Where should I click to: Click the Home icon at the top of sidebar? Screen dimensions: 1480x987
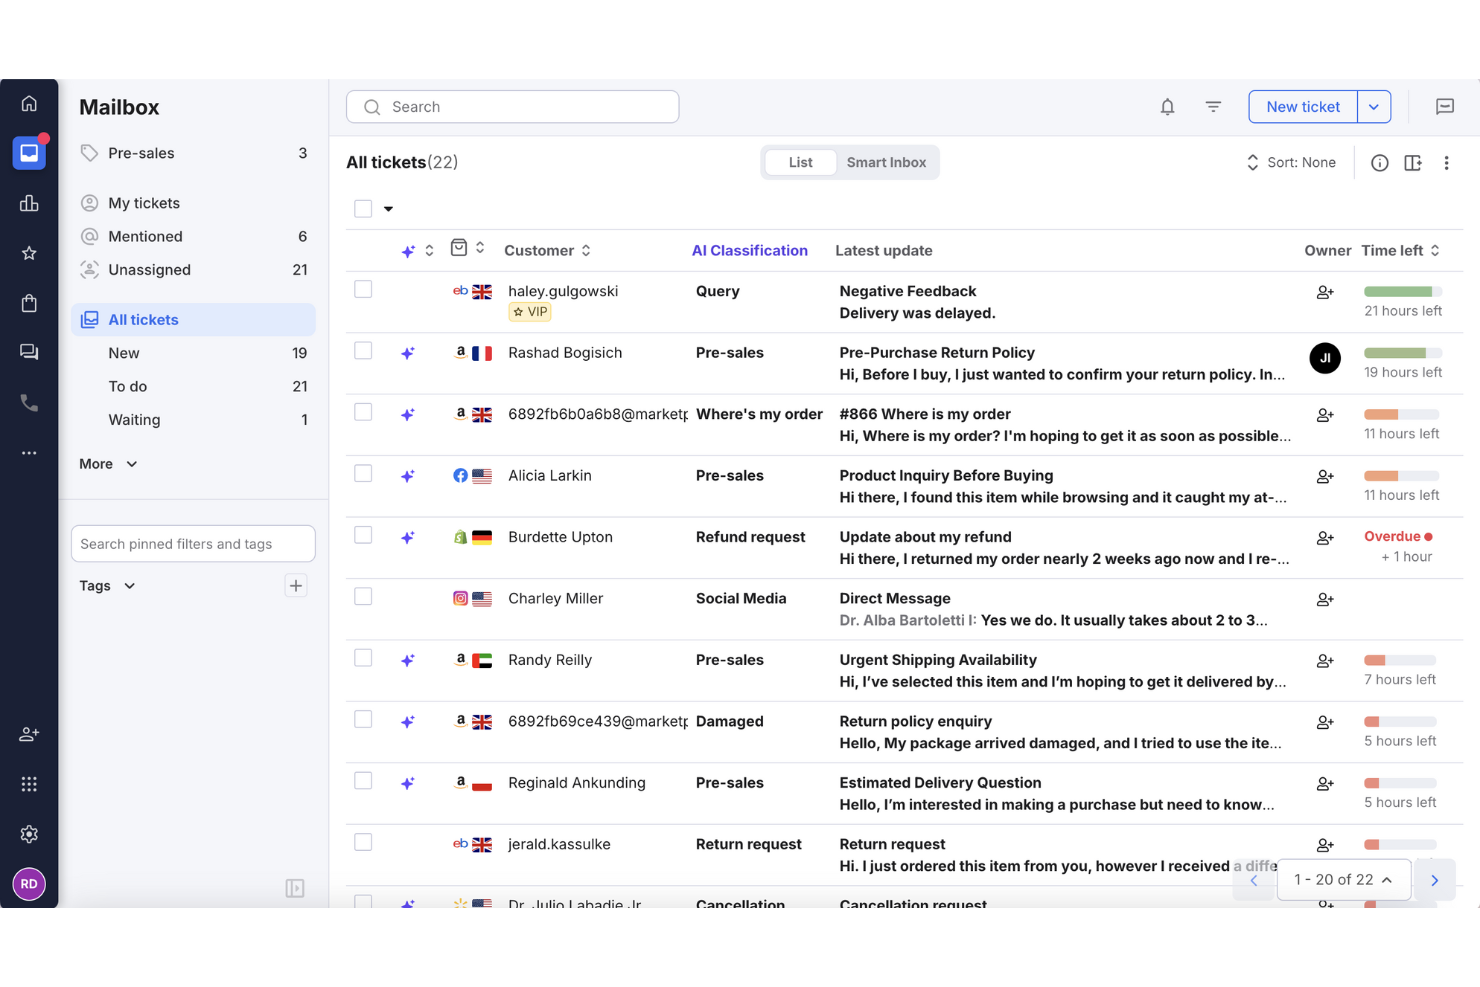(29, 102)
